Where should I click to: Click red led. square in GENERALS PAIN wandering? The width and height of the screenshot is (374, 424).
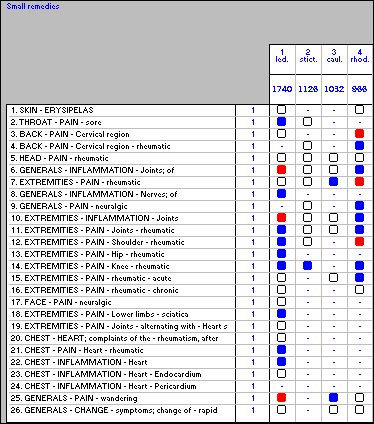coord(282,398)
